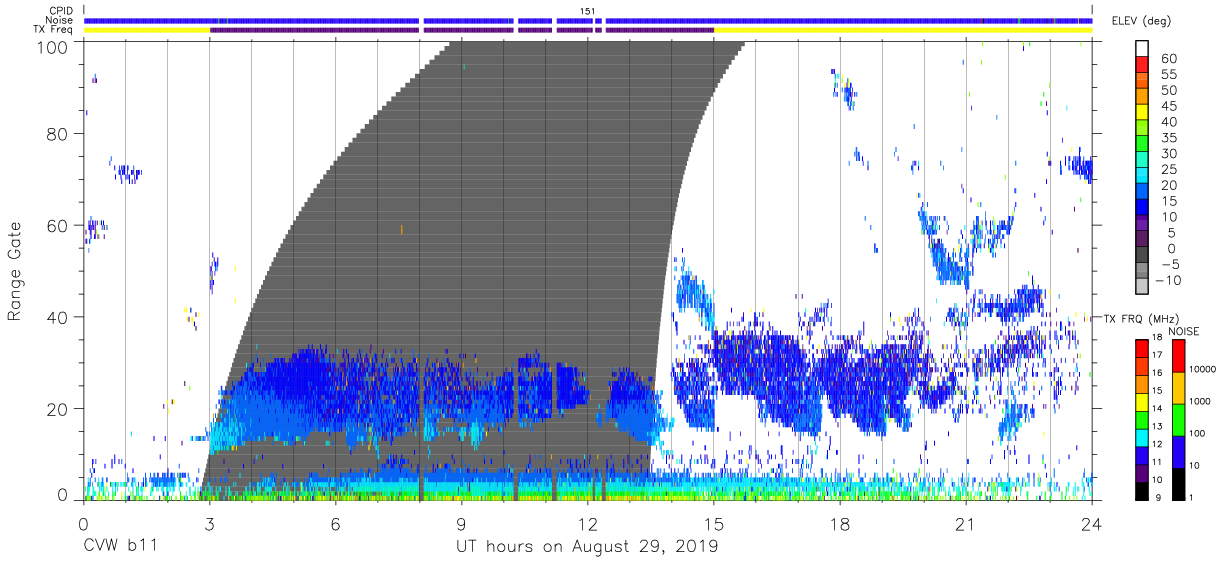Image resolution: width=1228 pixels, height=567 pixels.
Task: Click the Range Gate tick label '80'
Action: [59, 134]
